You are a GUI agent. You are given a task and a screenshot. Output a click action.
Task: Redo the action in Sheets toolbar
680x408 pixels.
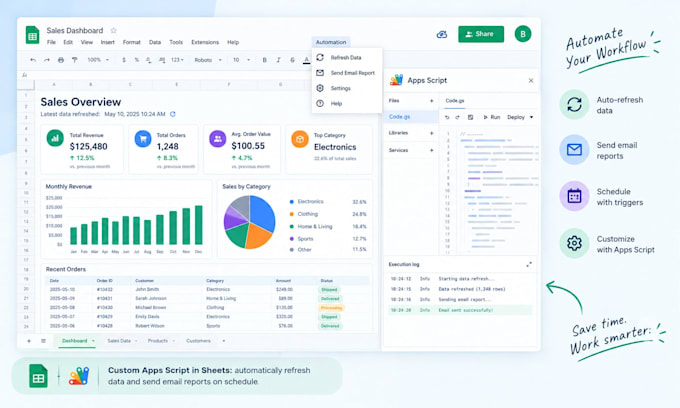[46, 60]
